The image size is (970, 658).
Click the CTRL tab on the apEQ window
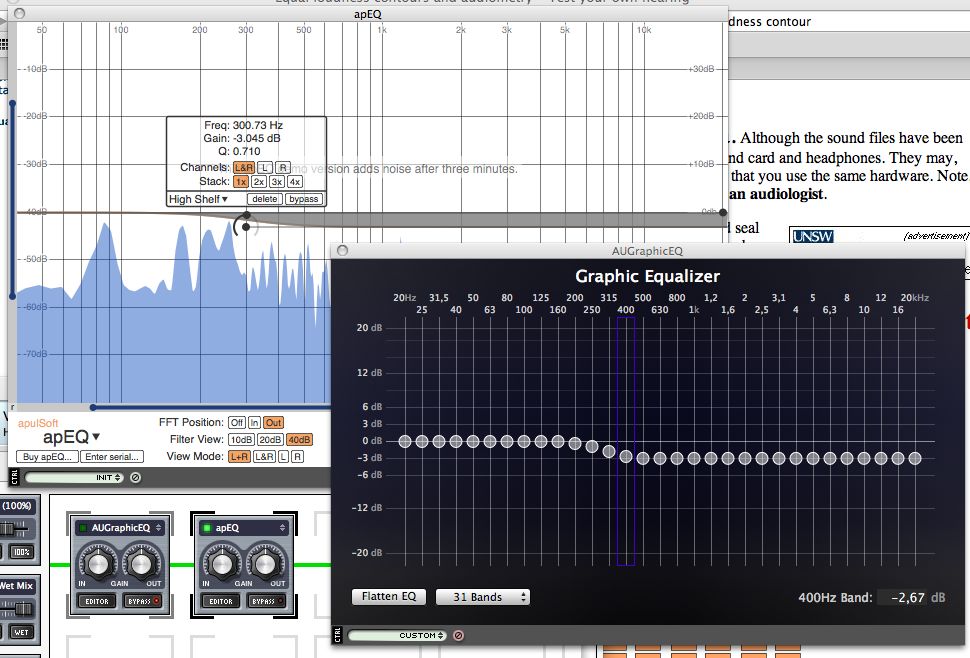14,477
